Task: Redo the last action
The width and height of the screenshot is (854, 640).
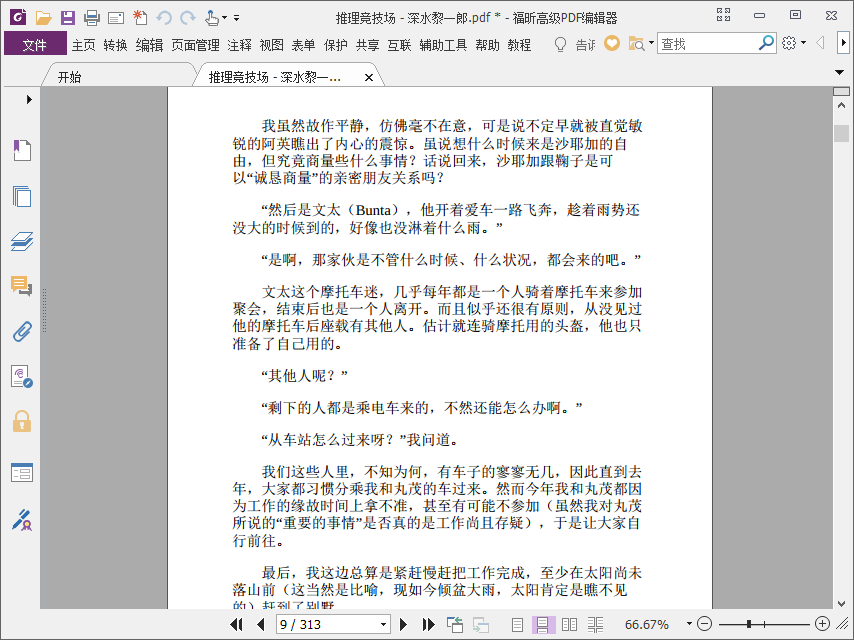Action: pos(188,18)
